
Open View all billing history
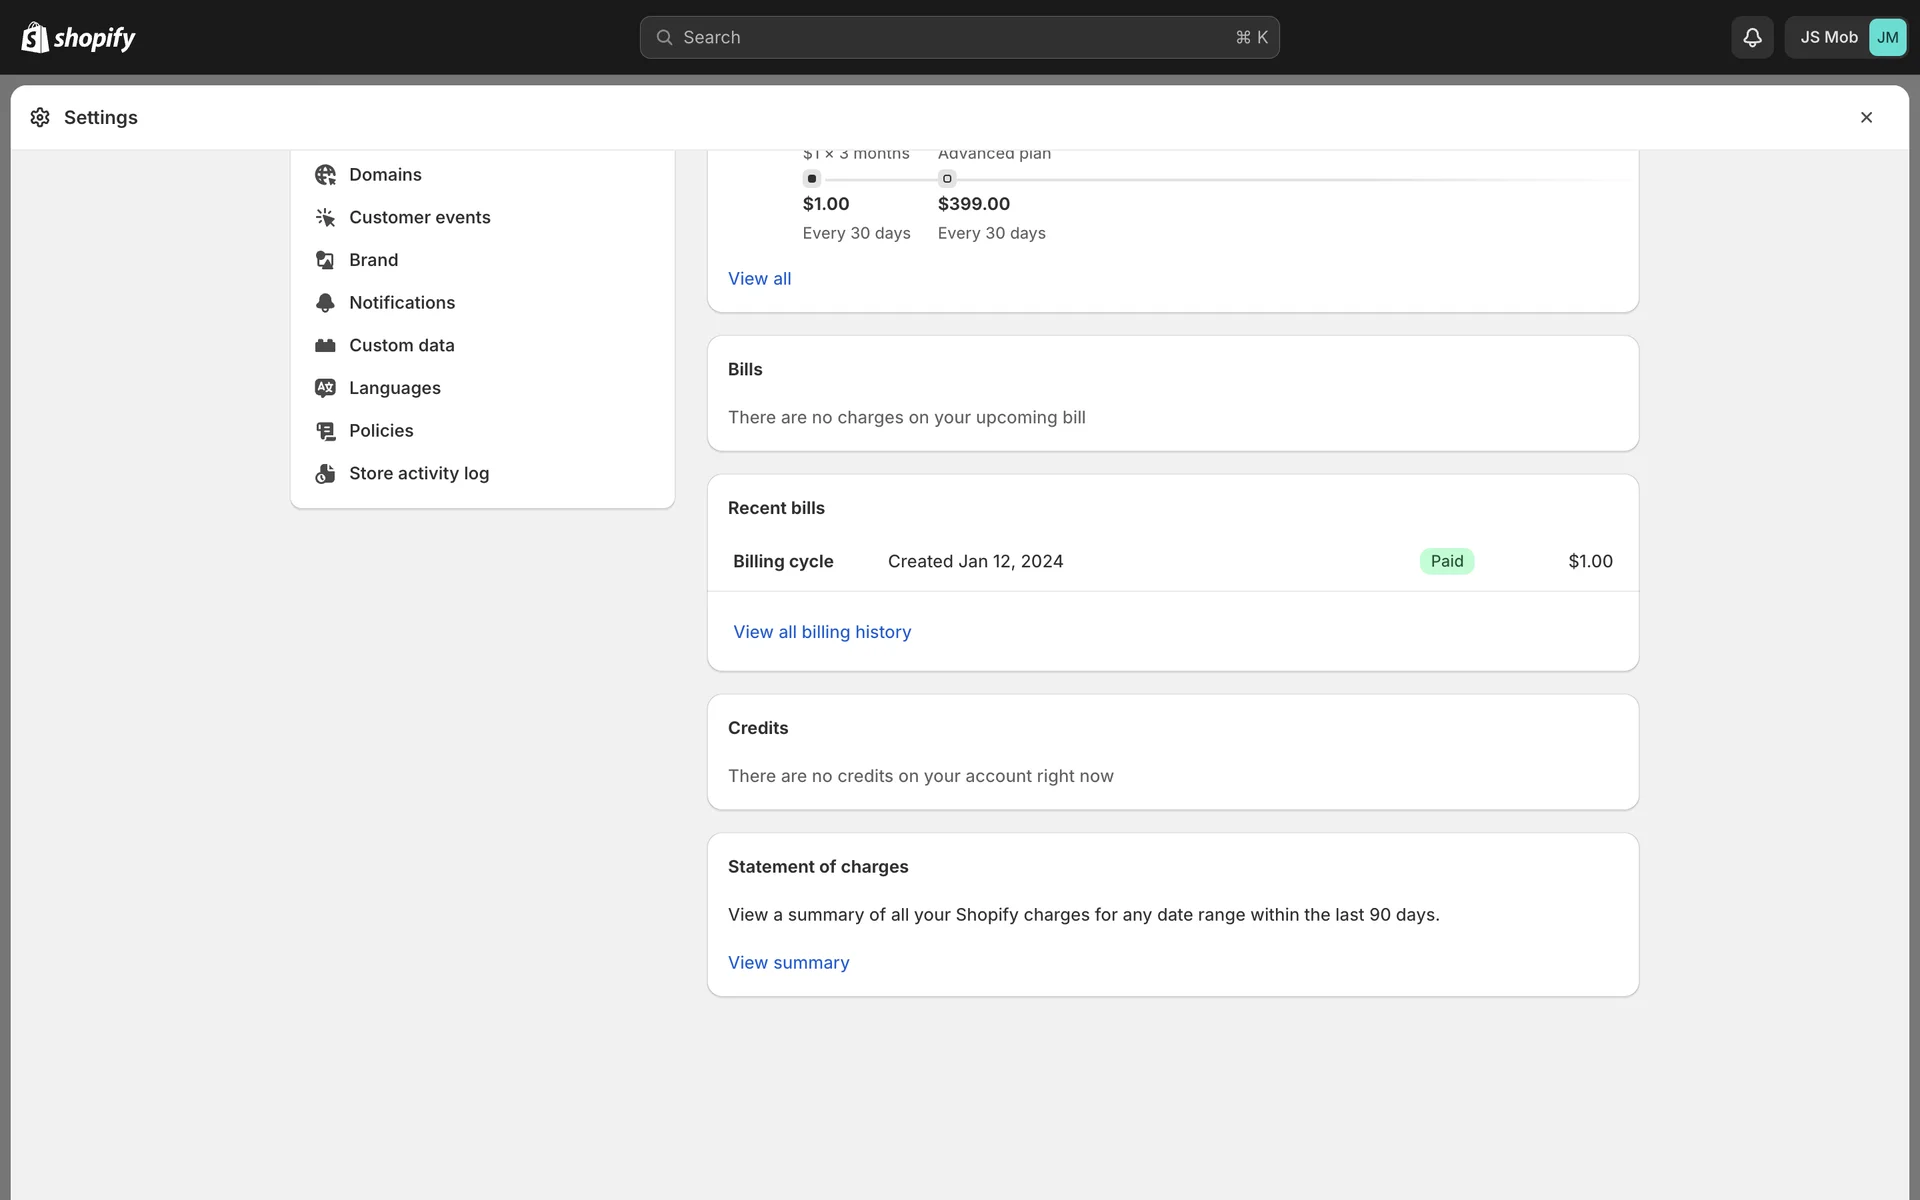point(822,632)
